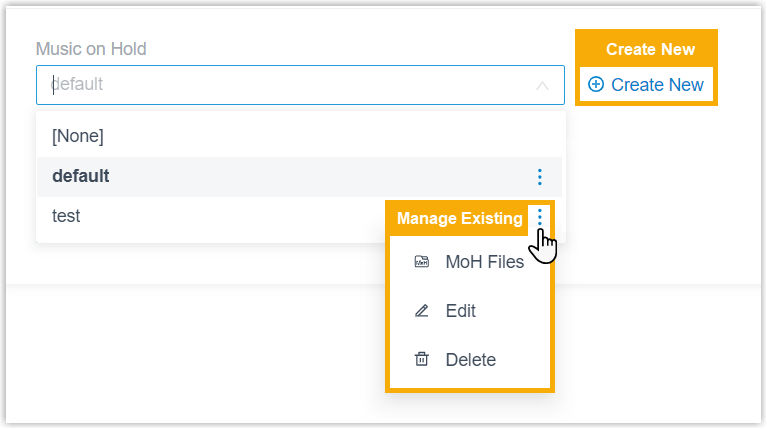The image size is (767, 429).
Task: Click the three-dot icon beside test
Action: coord(540,217)
